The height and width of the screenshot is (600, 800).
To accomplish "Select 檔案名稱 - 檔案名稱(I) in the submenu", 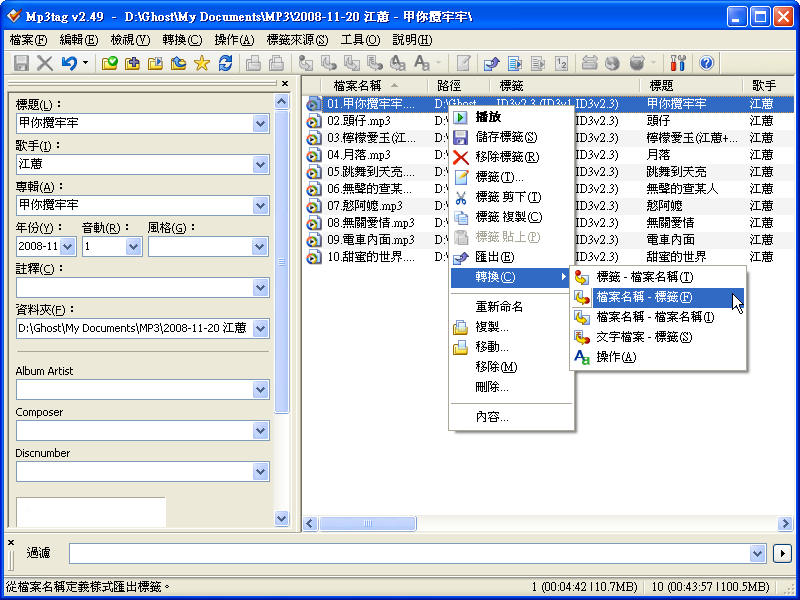I will 658,317.
